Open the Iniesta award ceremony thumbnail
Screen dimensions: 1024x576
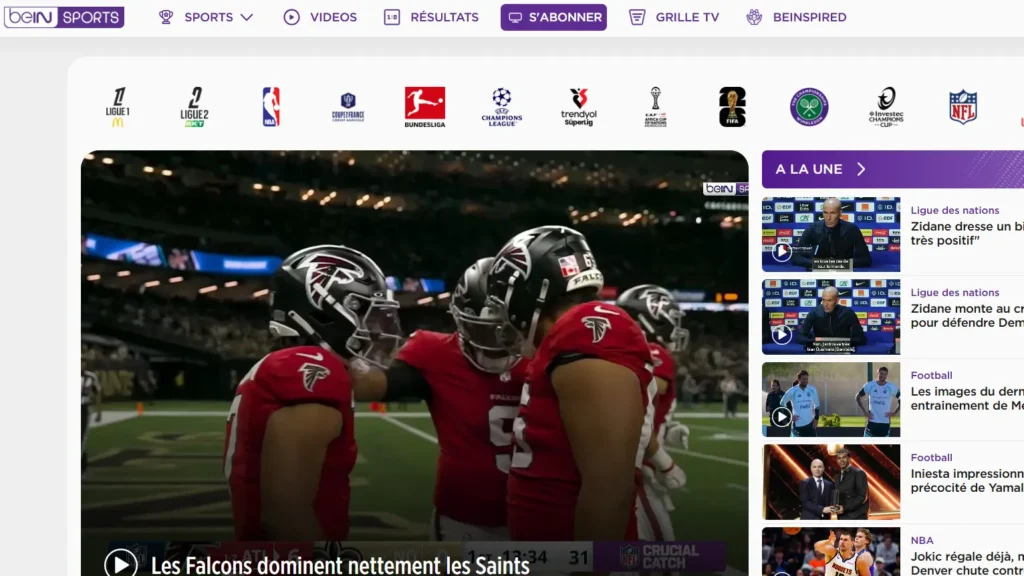831,482
